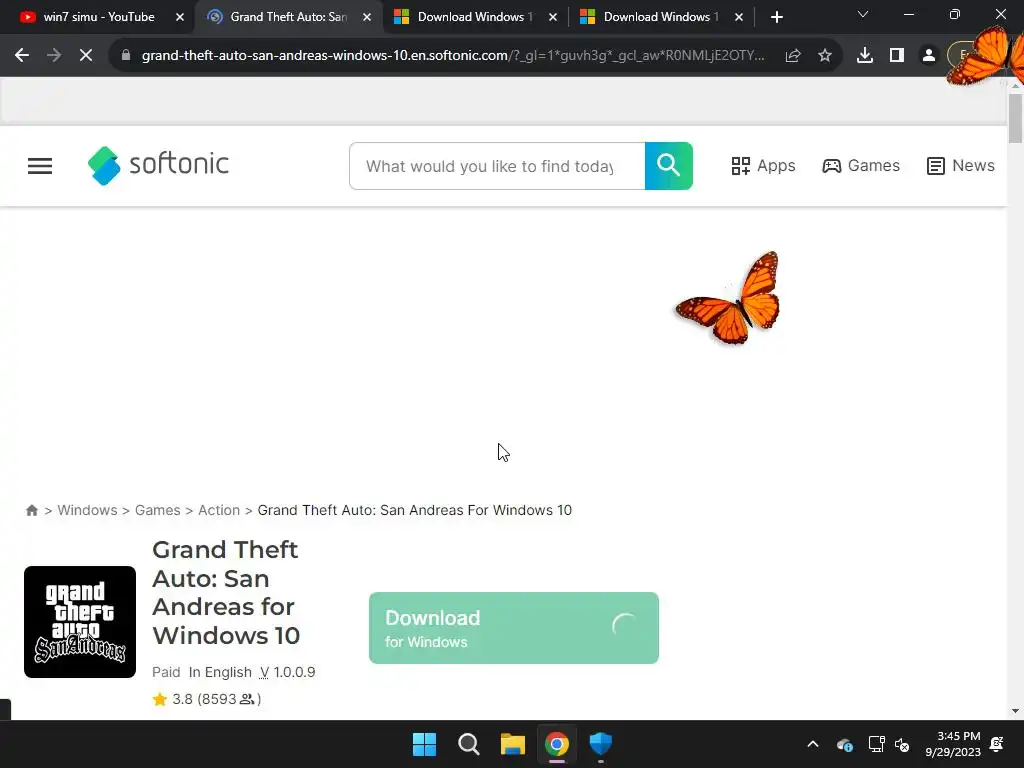Click version label V 1.0.0.9
Image resolution: width=1024 pixels, height=768 pixels.
(x=287, y=672)
